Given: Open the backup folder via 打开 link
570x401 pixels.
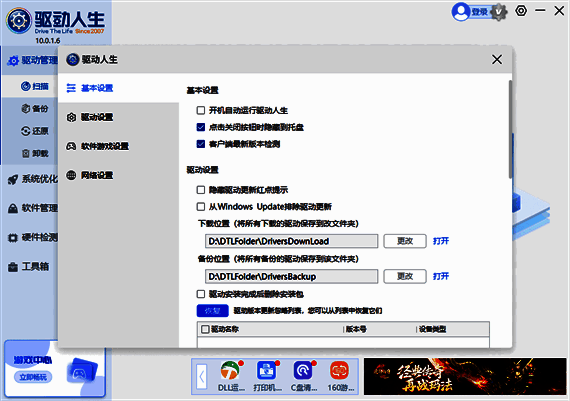Looking at the screenshot, I should point(441,276).
